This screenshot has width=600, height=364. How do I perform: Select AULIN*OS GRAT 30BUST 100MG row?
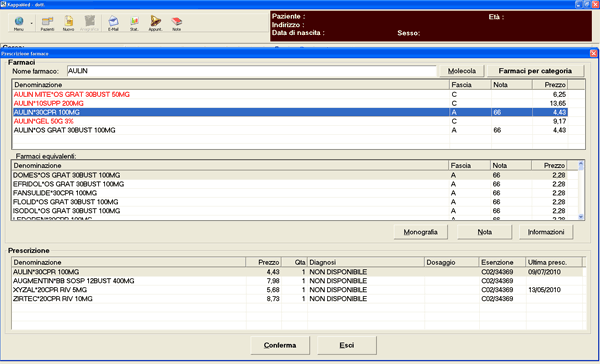290,130
